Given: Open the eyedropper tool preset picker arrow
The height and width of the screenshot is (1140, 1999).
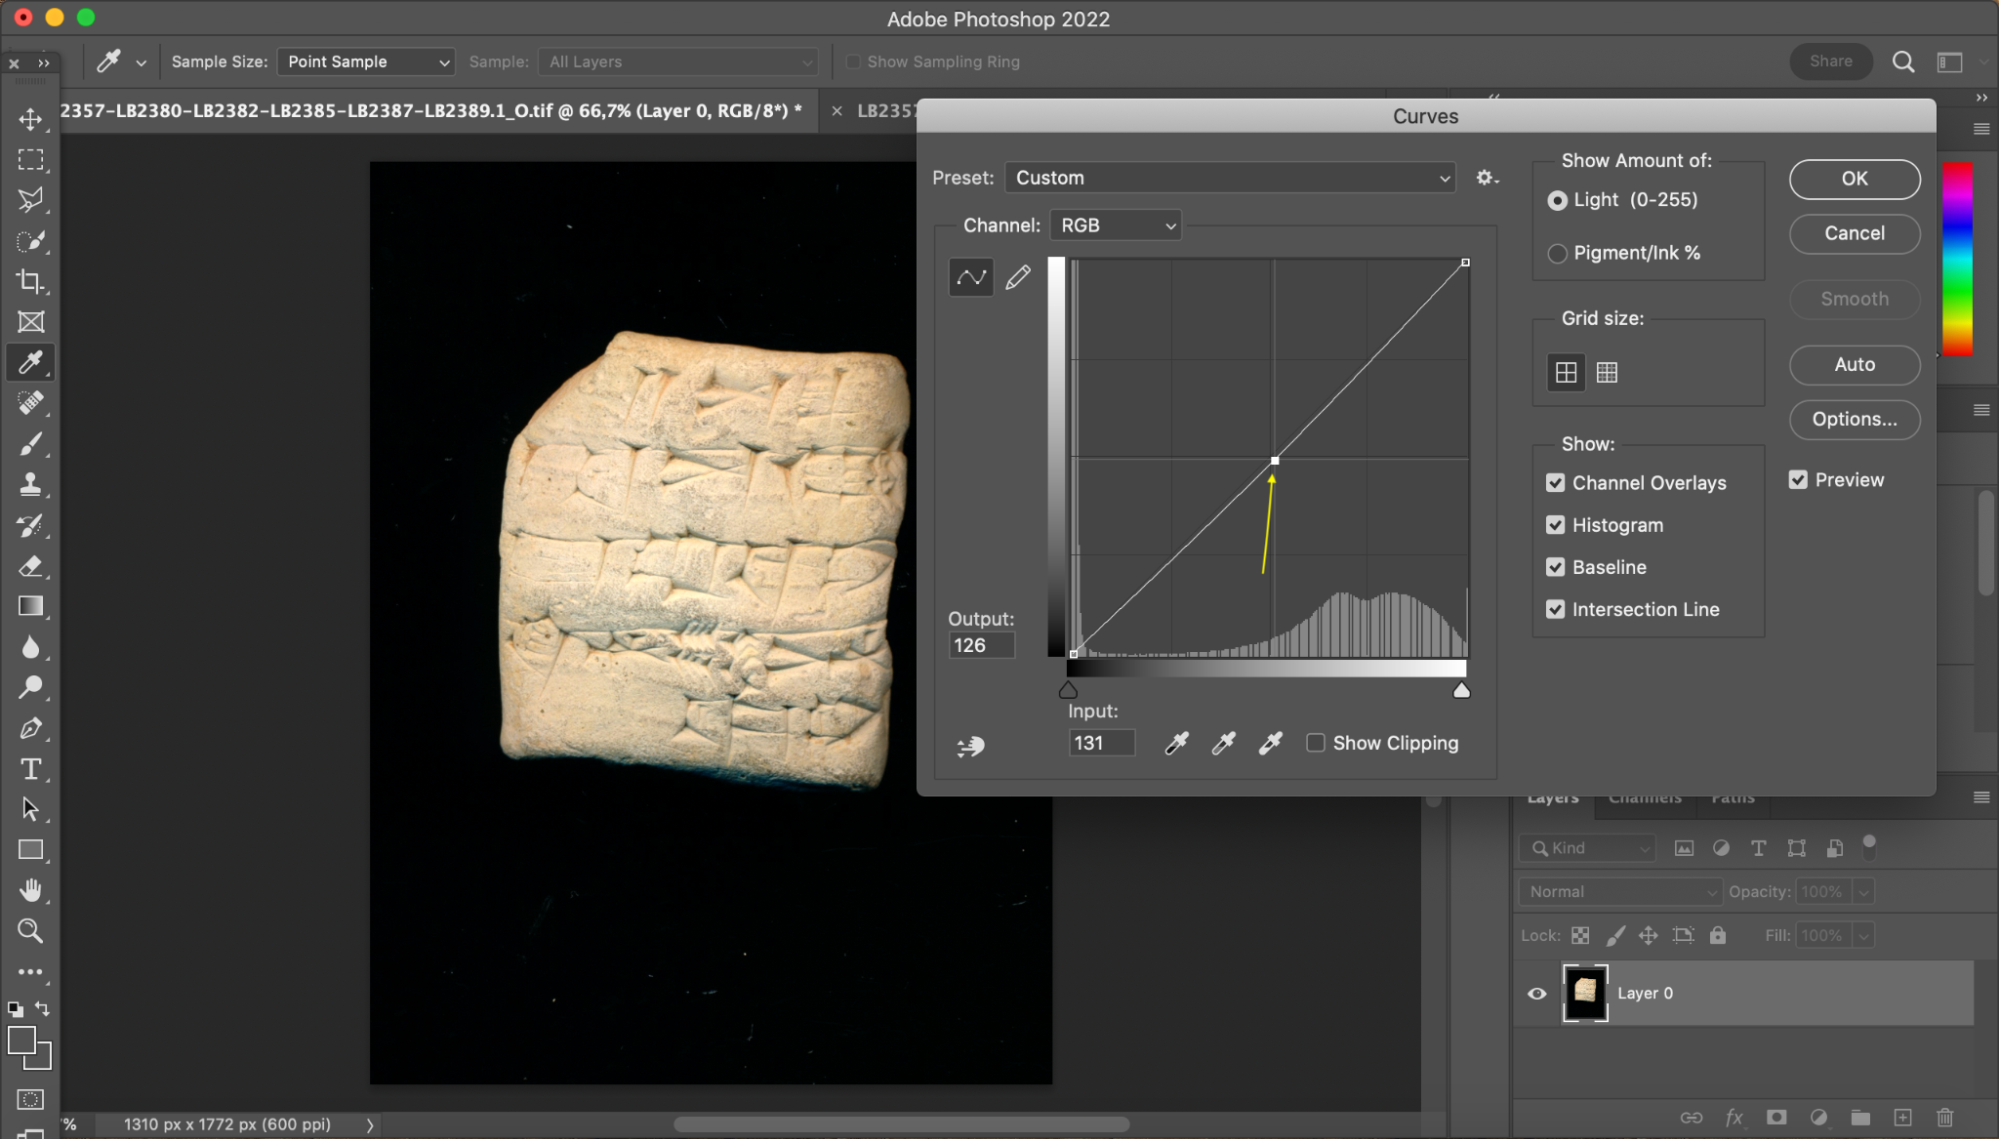Looking at the screenshot, I should coord(141,62).
